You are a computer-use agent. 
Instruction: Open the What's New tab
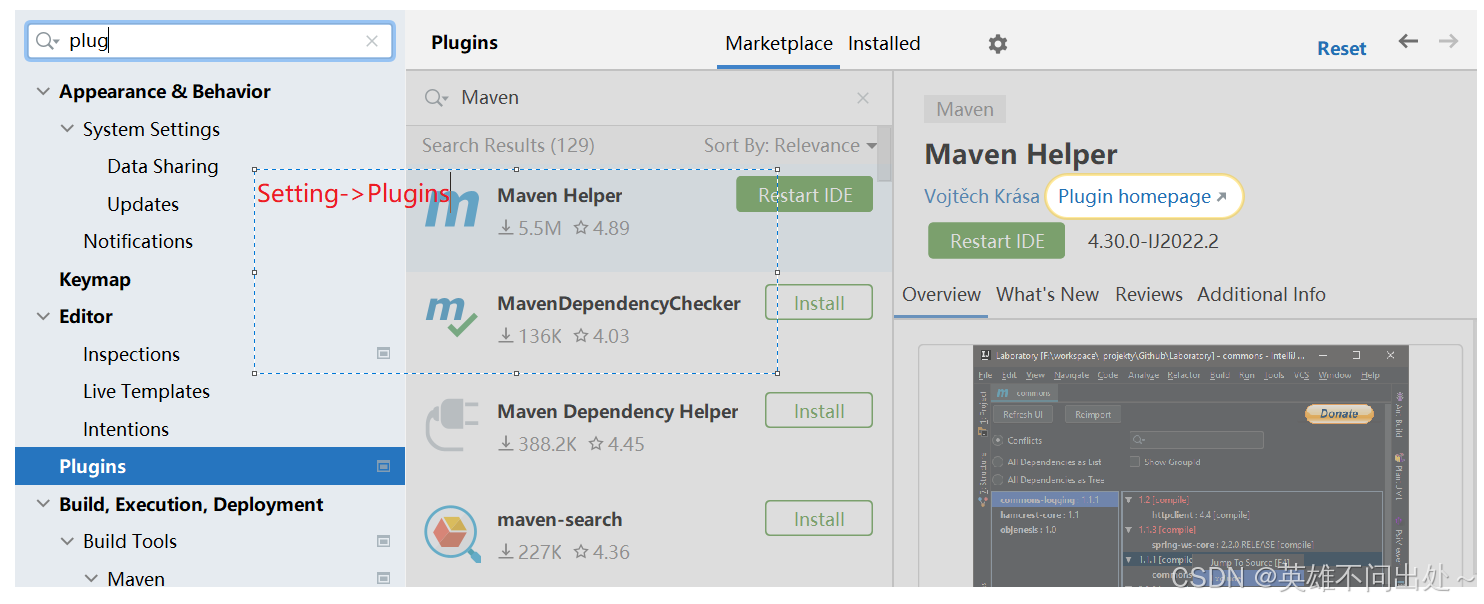[x=1047, y=295]
